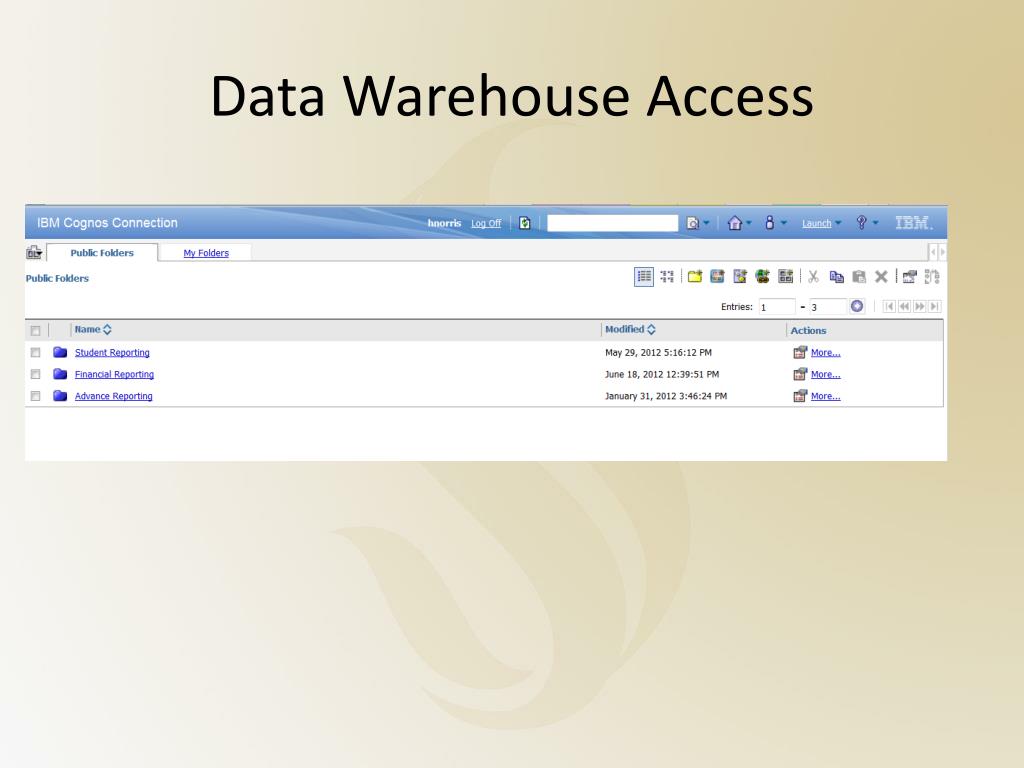Jump to first page of entries

pos(889,306)
